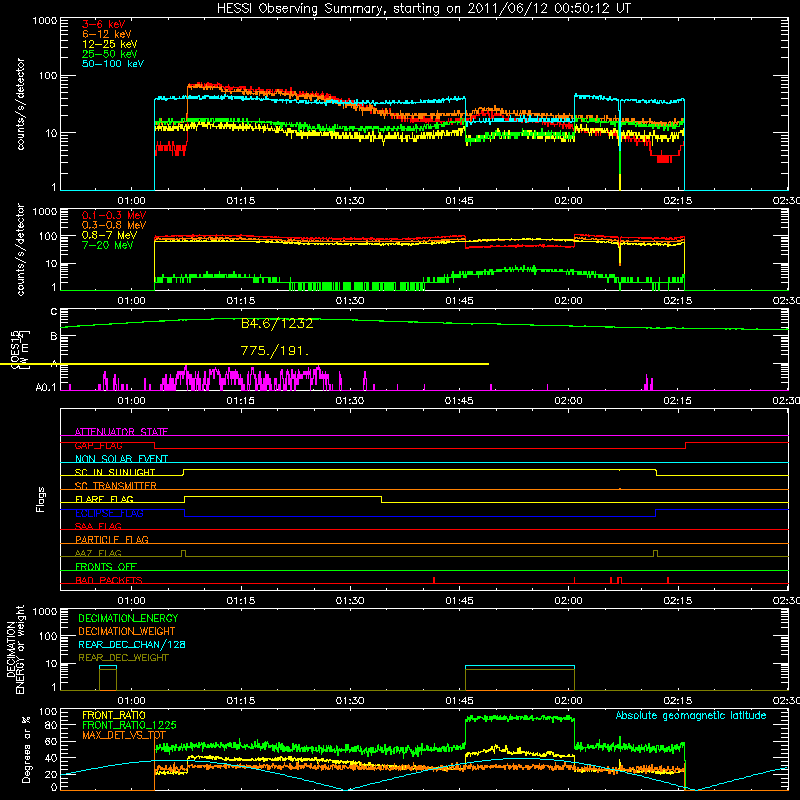
Task: Click the ECLIPSE_FLAG label
Action: tap(109, 513)
